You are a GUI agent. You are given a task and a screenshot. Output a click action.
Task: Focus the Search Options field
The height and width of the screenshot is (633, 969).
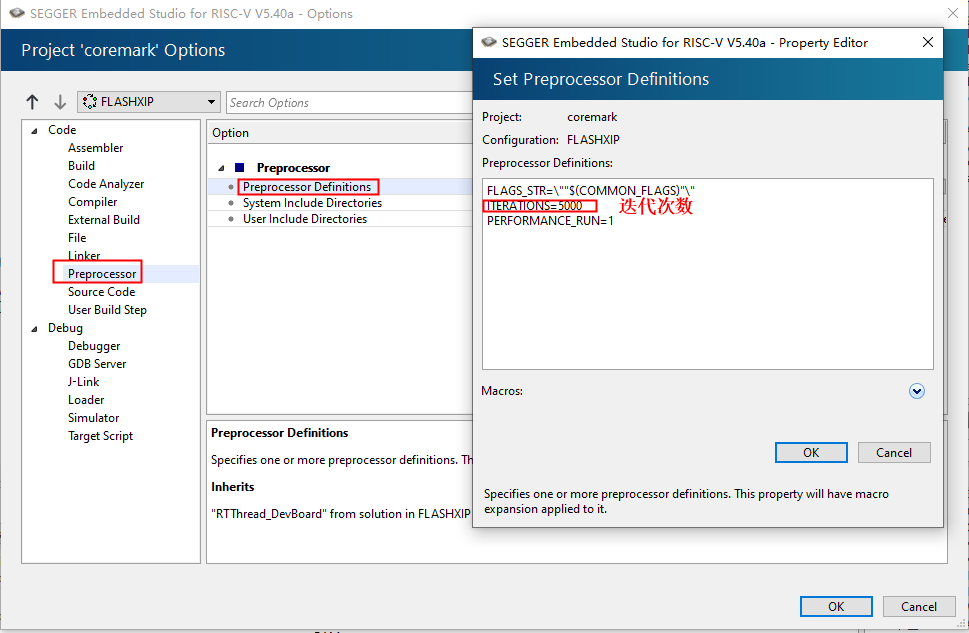pyautogui.click(x=350, y=103)
